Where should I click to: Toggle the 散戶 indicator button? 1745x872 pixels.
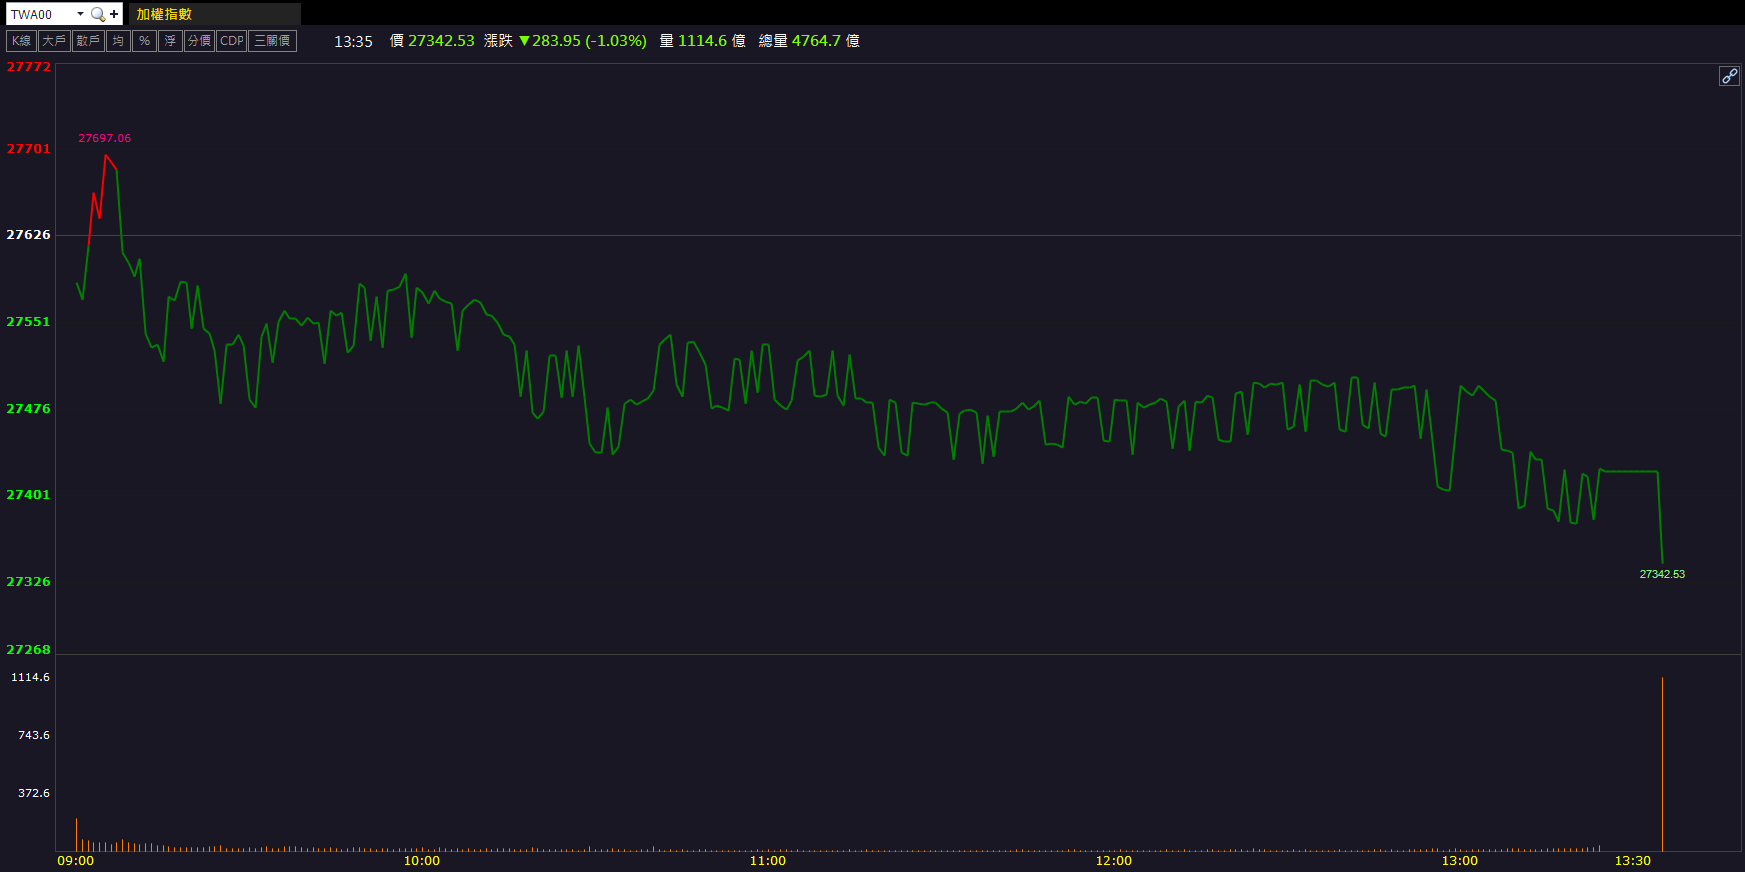coord(88,41)
